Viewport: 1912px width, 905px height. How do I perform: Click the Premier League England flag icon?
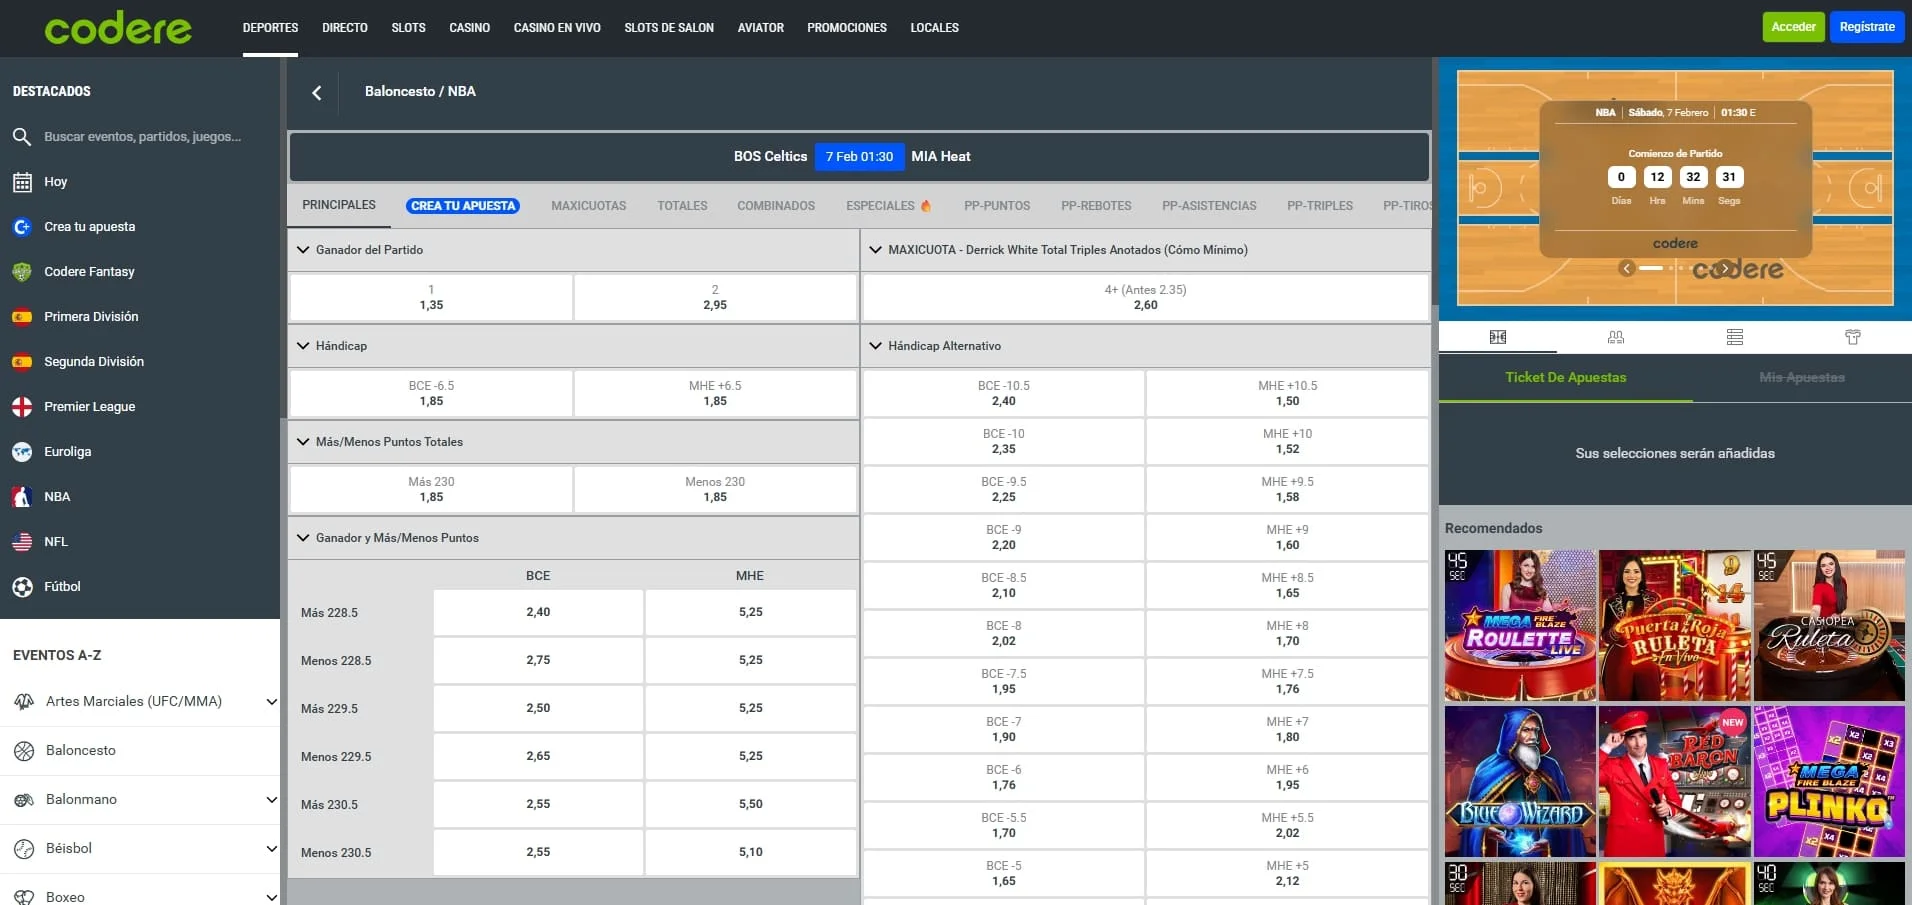pos(22,407)
